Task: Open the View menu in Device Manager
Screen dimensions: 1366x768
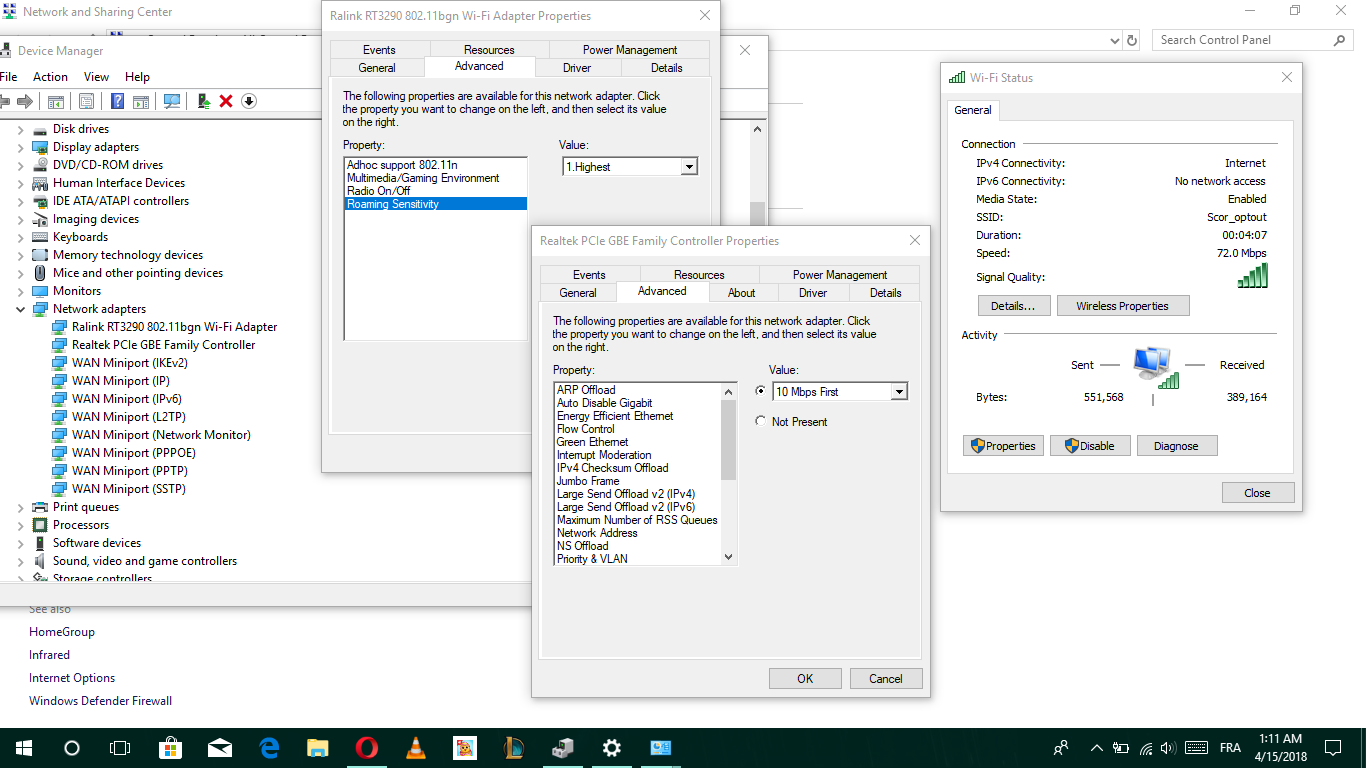Action: point(97,77)
